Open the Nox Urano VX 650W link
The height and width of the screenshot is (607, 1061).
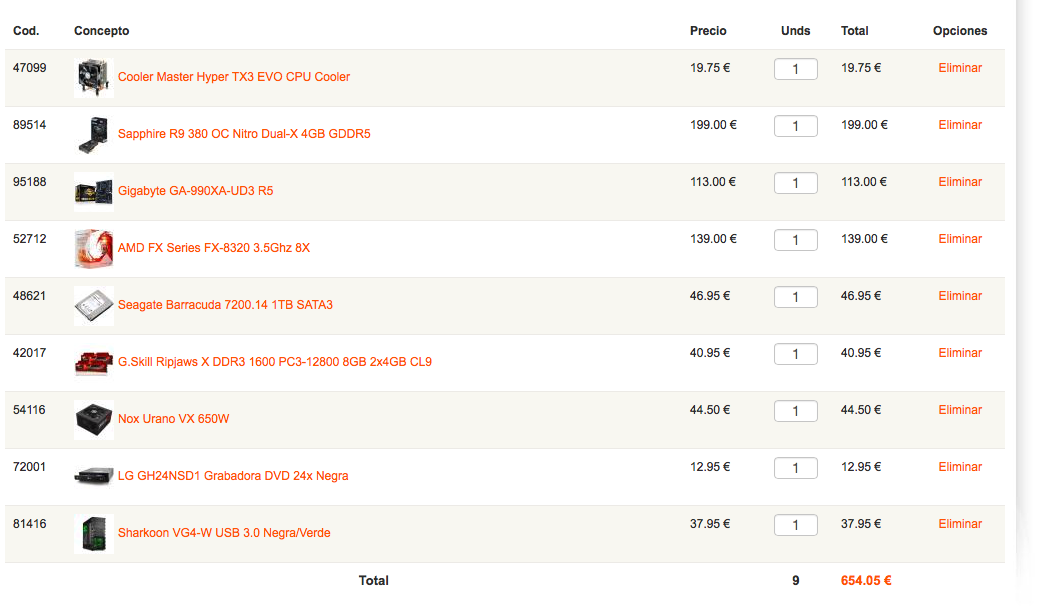coord(173,419)
